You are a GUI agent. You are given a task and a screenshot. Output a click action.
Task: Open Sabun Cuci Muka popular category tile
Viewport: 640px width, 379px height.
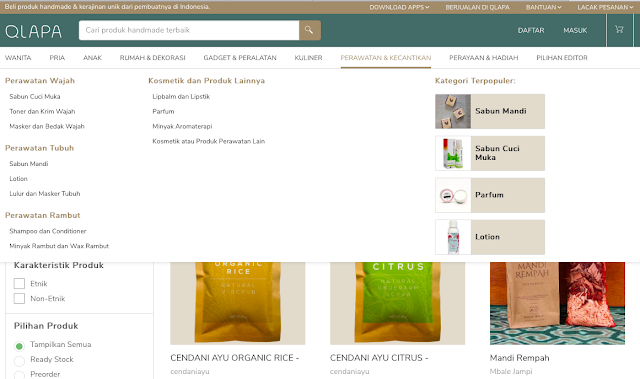[x=490, y=153]
